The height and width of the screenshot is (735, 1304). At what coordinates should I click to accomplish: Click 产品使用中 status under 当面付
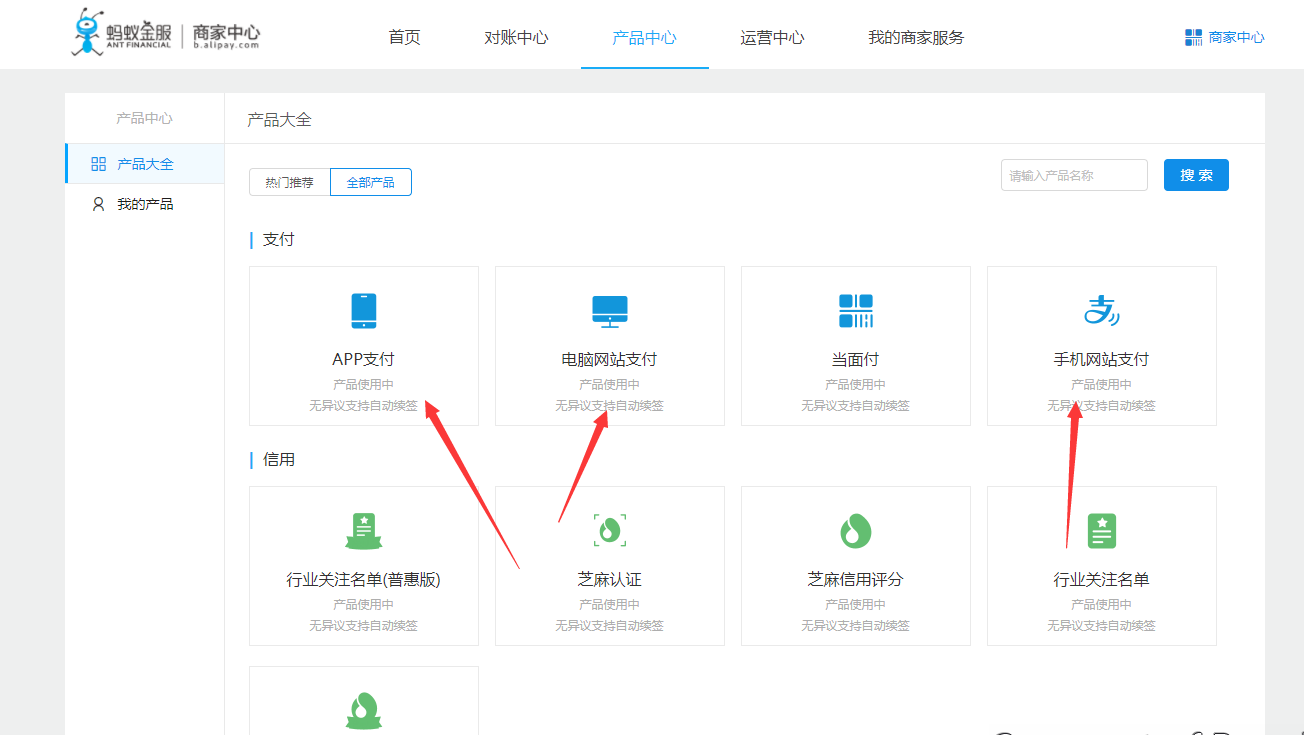tap(856, 384)
